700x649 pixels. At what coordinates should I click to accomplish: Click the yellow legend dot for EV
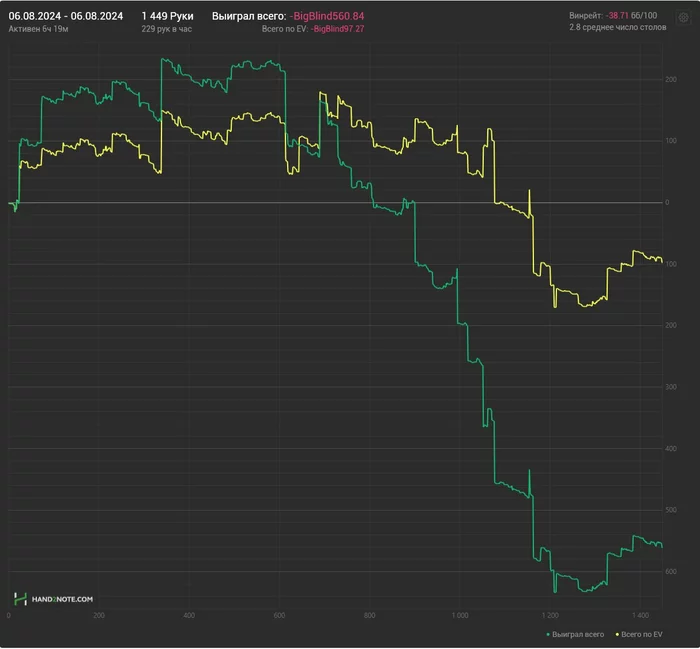click(x=617, y=635)
